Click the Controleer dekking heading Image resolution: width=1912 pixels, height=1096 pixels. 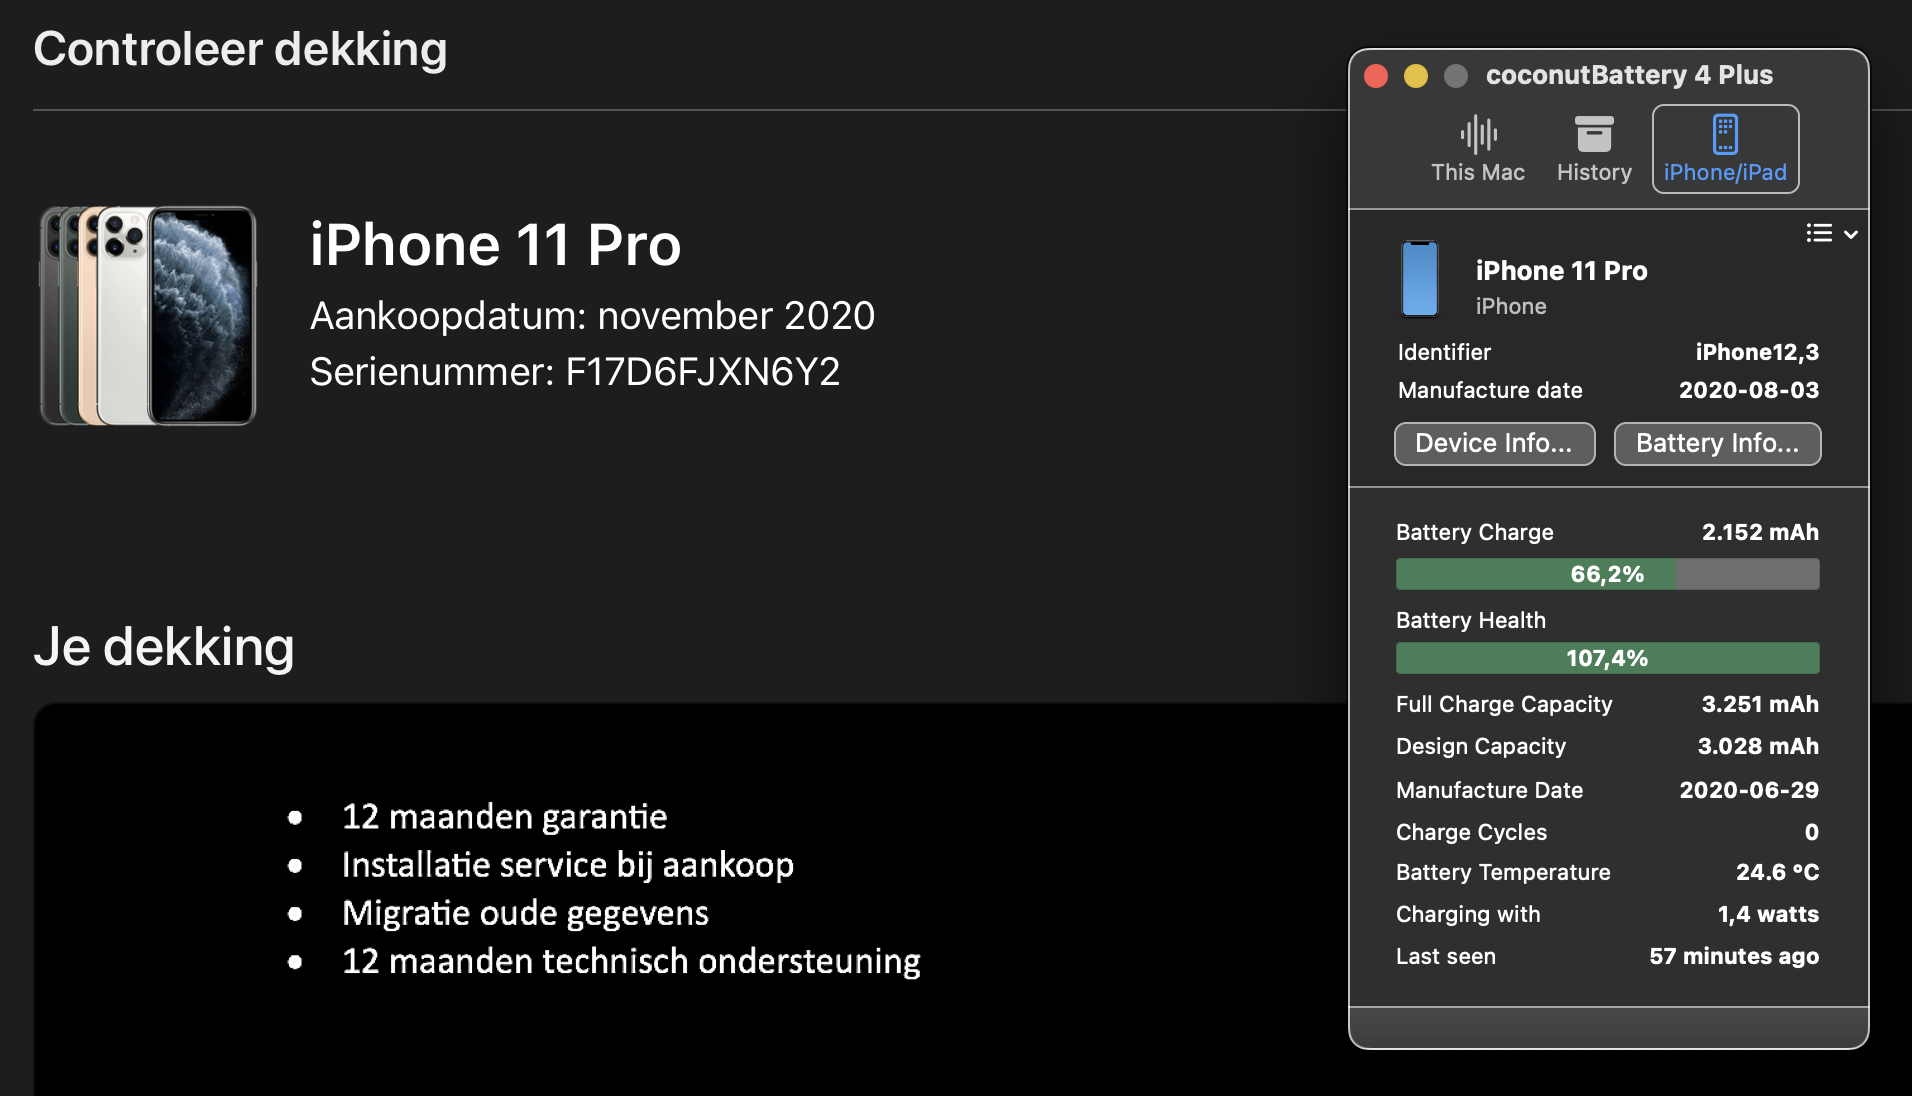240,49
